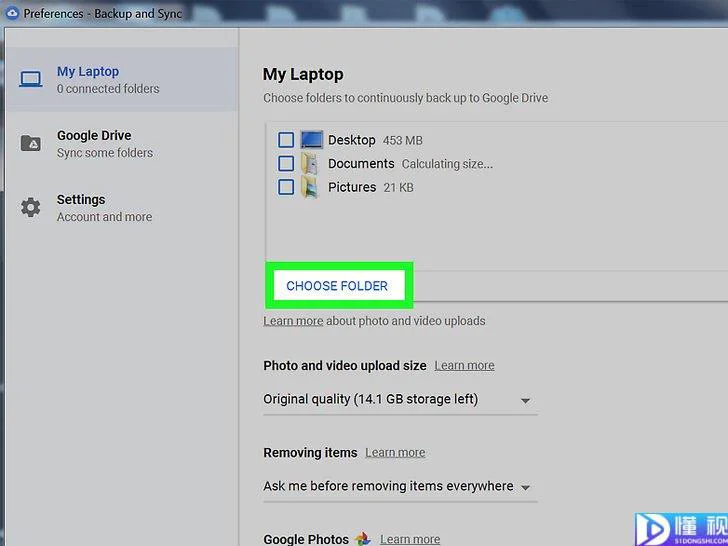Click the Documents folder icon in list
Viewport: 728px width, 546px height.
click(310, 163)
